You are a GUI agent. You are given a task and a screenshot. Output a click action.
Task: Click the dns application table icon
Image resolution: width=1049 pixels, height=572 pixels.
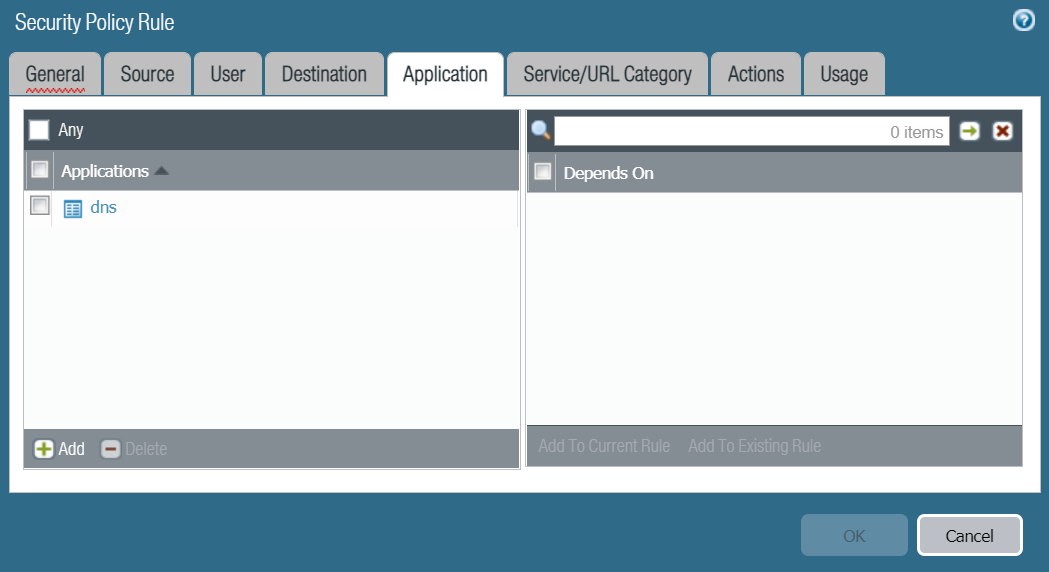73,209
